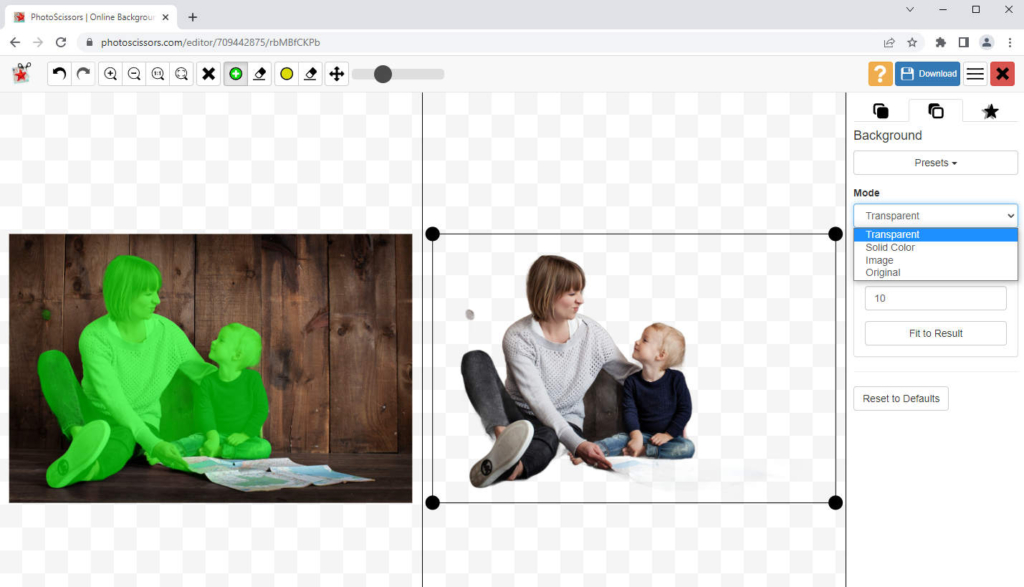Viewport: 1024px width, 587px height.
Task: Select the green foreground marker tool
Action: (235, 73)
